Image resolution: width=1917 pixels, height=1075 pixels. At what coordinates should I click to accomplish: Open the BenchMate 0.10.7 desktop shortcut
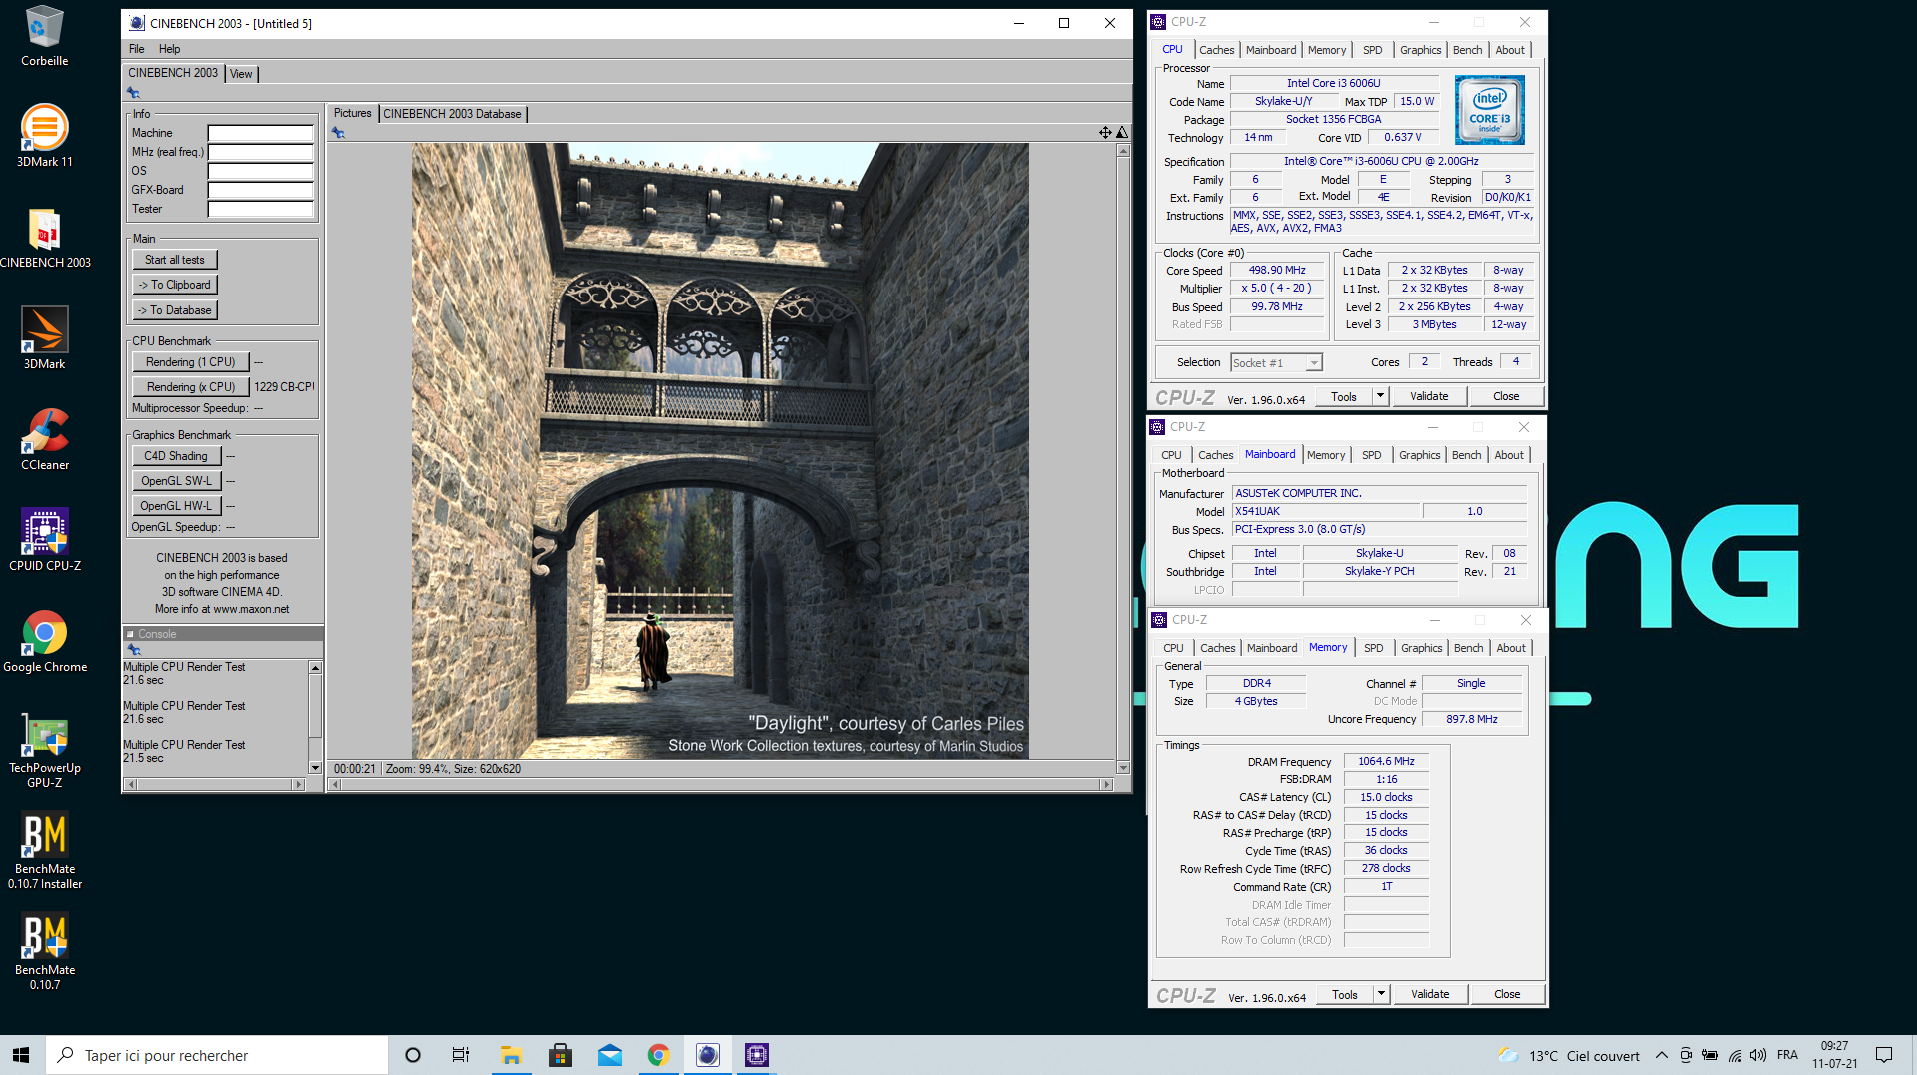point(44,952)
